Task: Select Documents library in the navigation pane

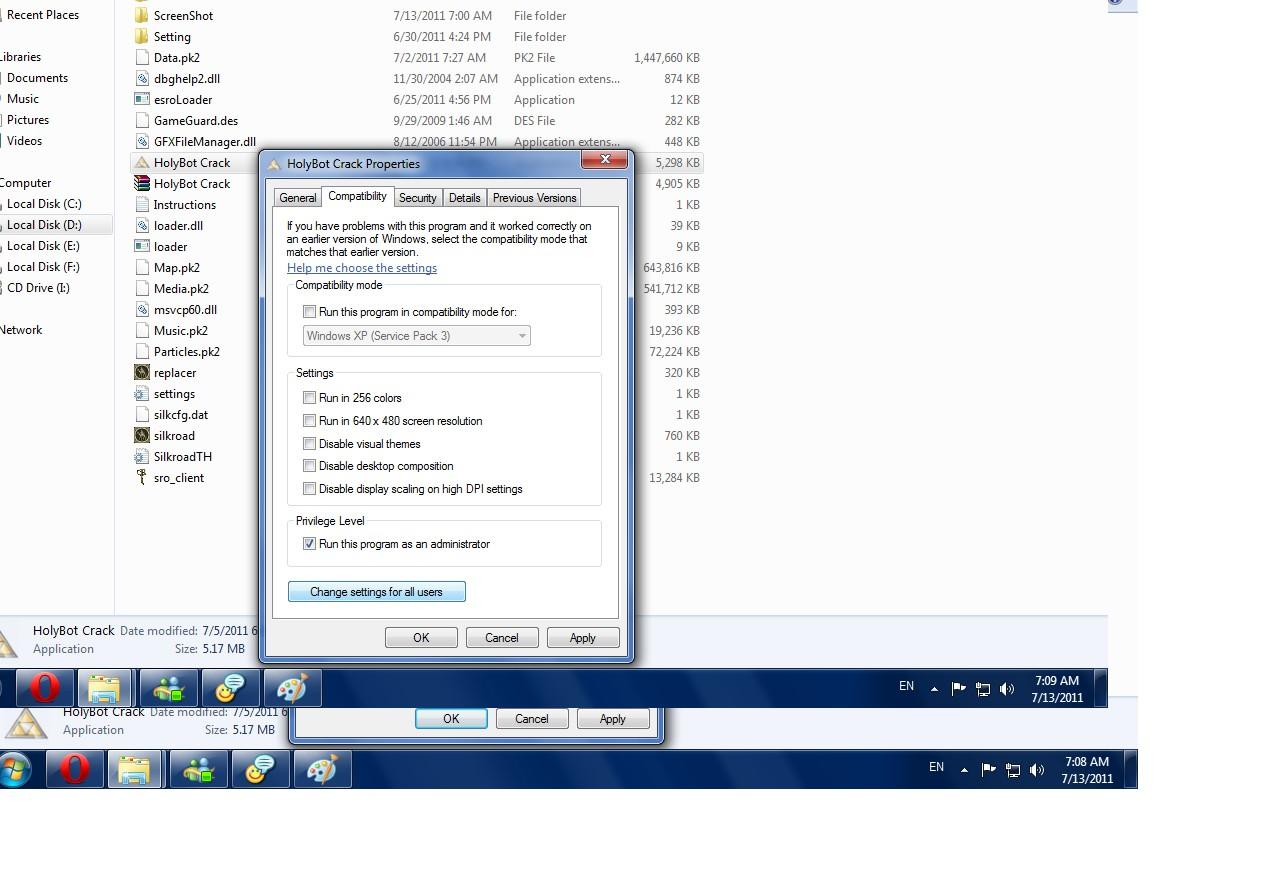Action: pos(37,78)
